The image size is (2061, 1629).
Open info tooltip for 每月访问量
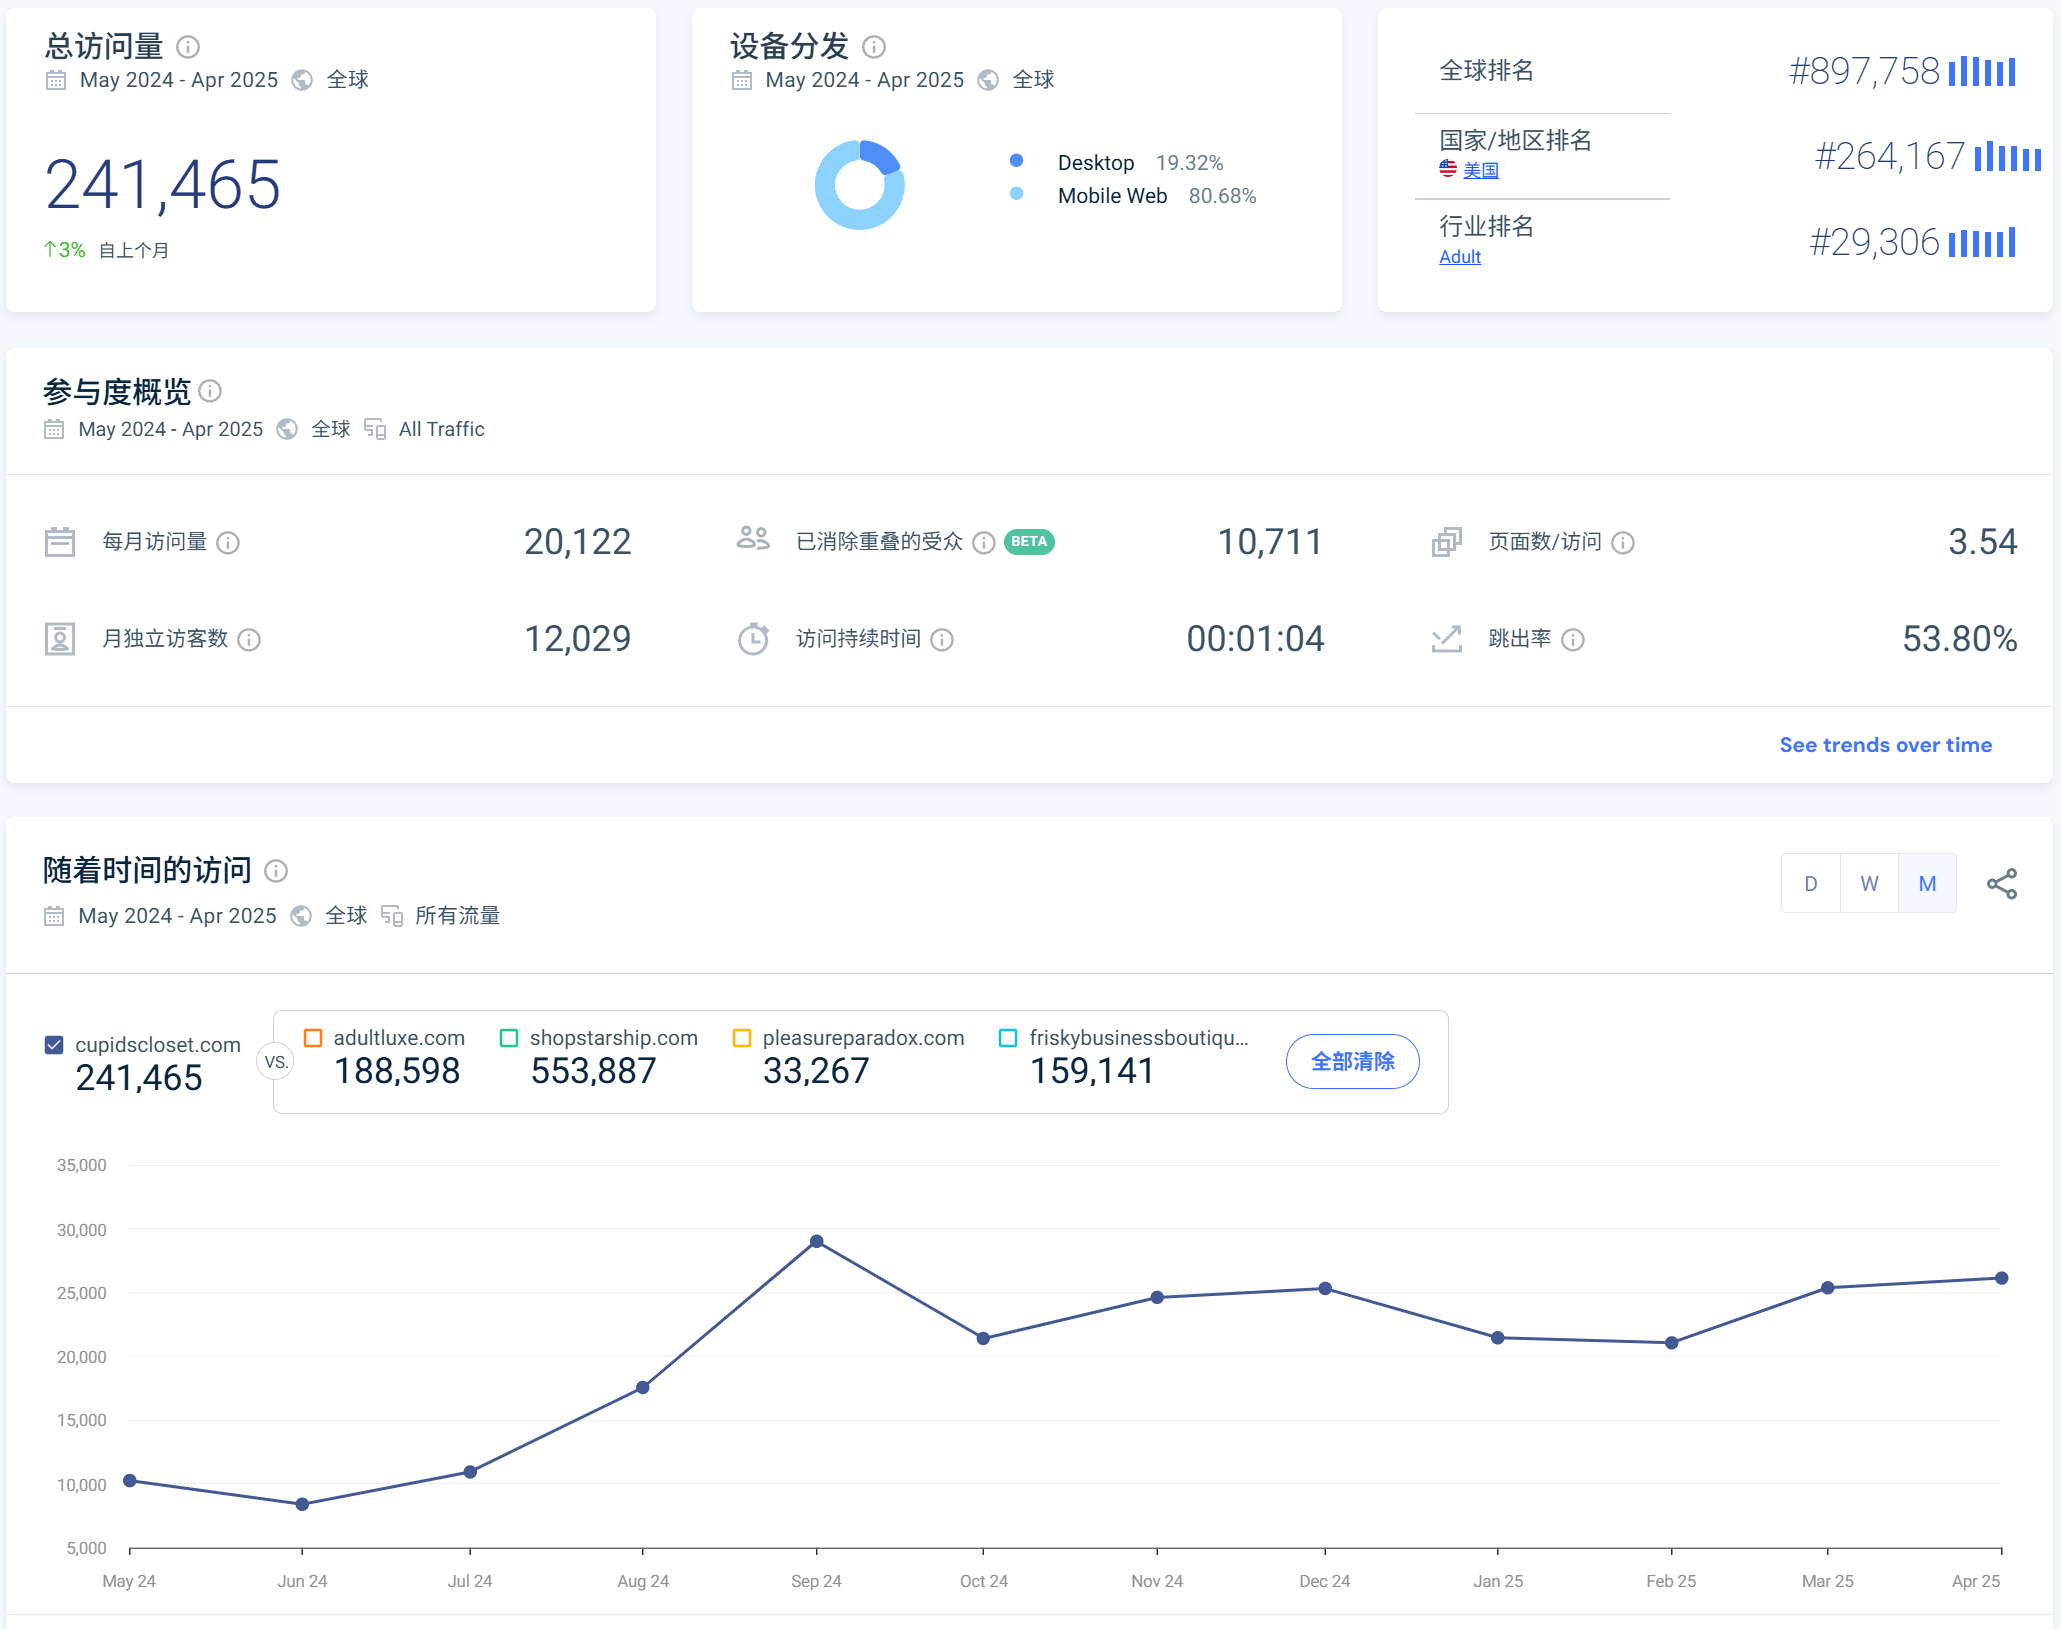228,543
